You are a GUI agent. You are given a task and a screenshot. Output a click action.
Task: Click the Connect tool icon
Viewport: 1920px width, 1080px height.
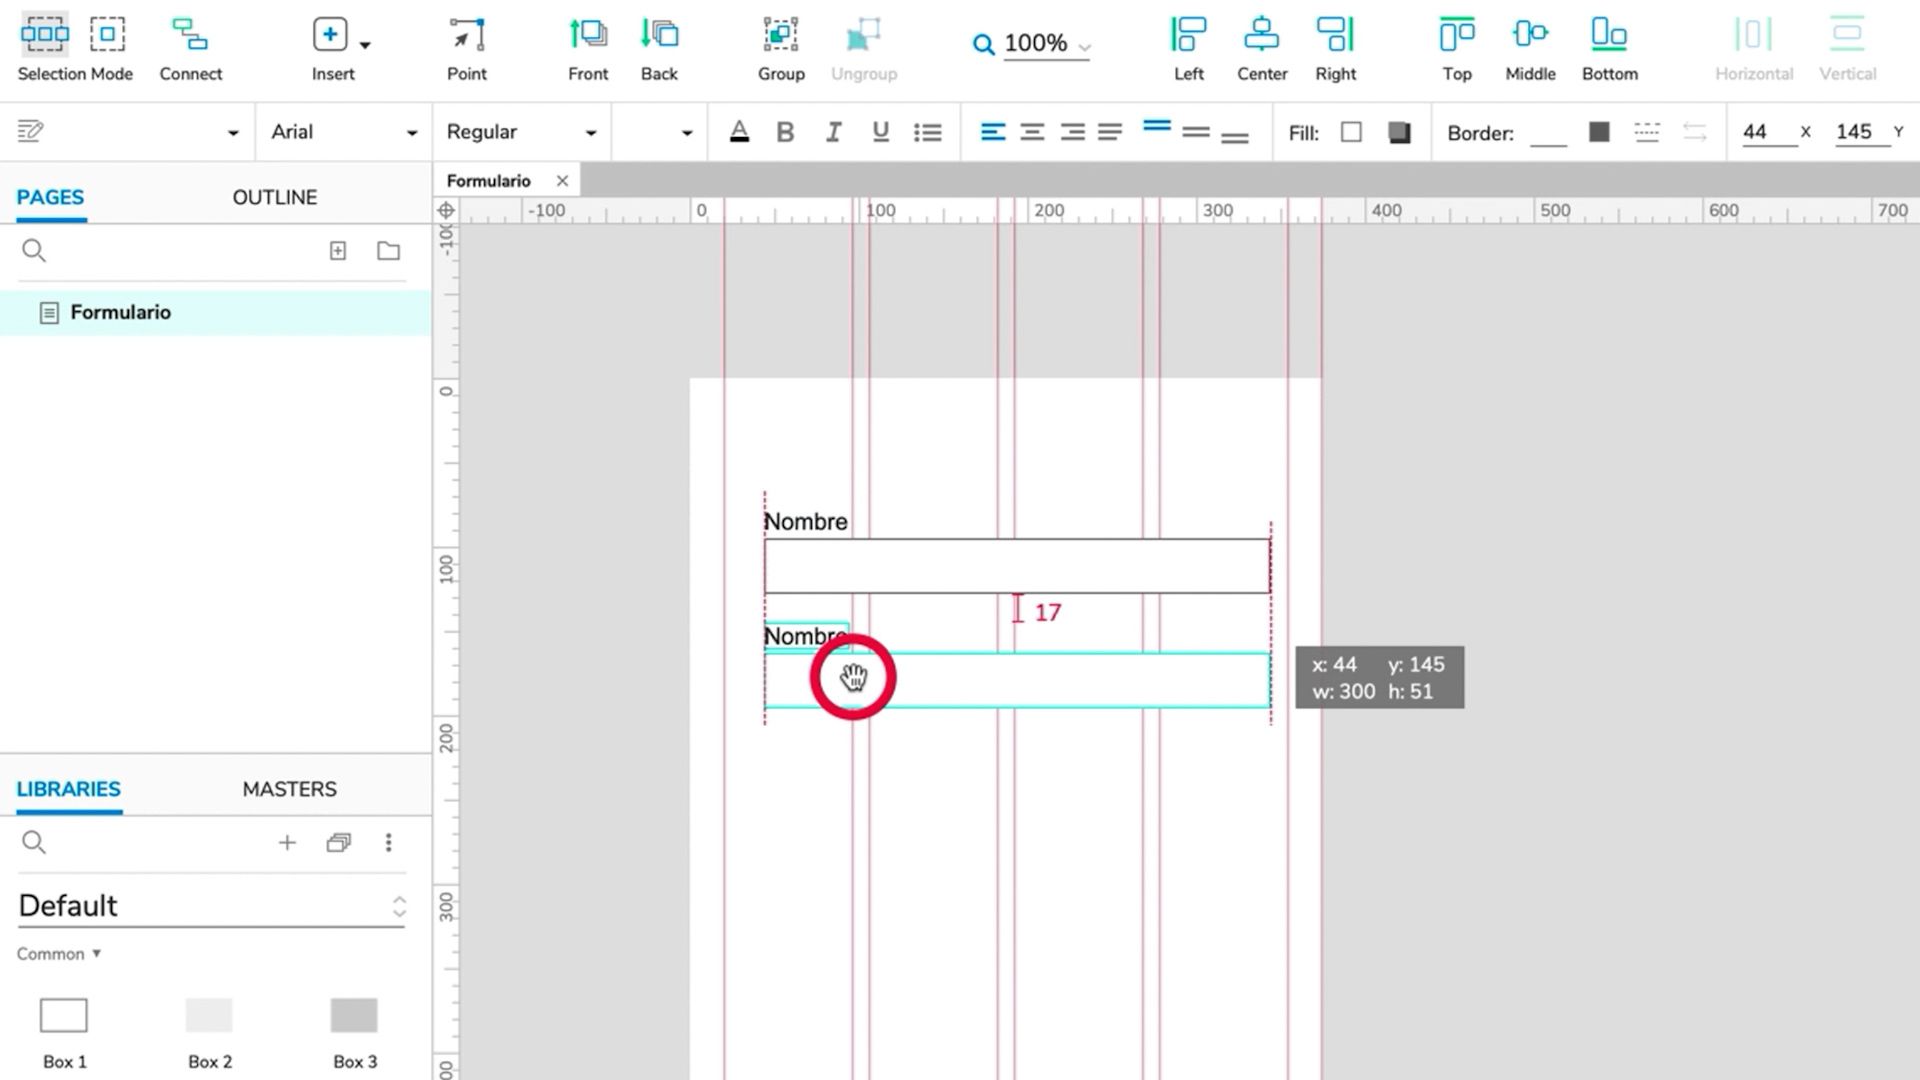pyautogui.click(x=190, y=36)
